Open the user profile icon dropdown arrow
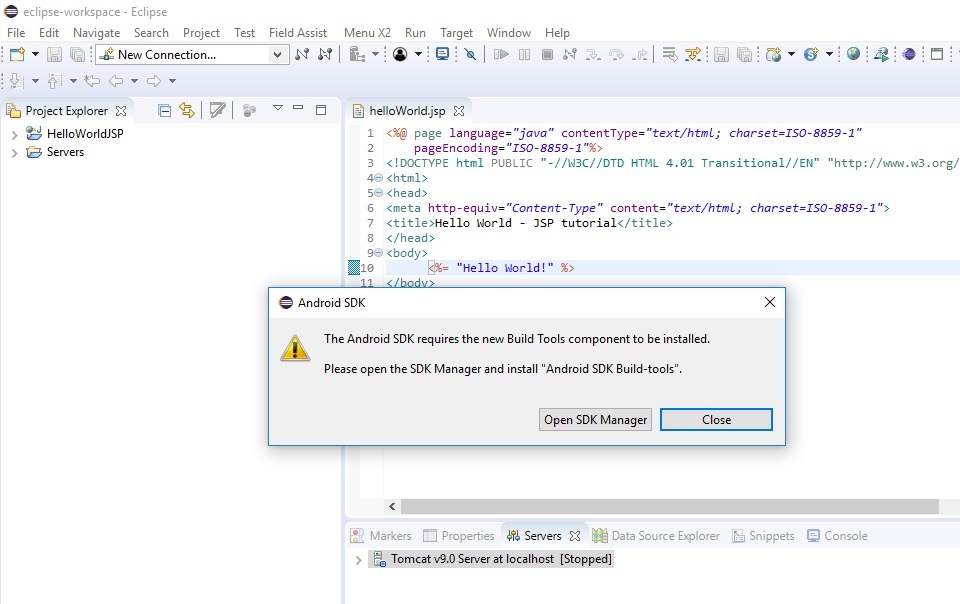 tap(418, 54)
